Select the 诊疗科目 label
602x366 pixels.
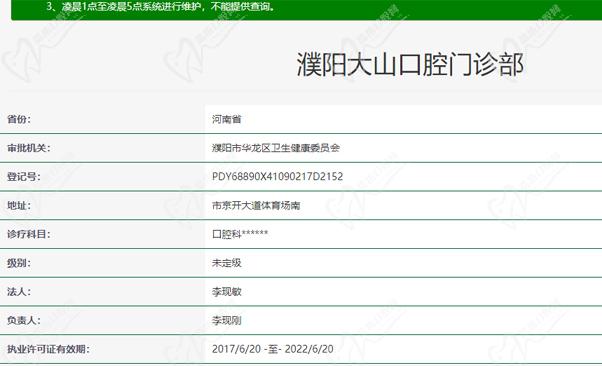[28, 234]
